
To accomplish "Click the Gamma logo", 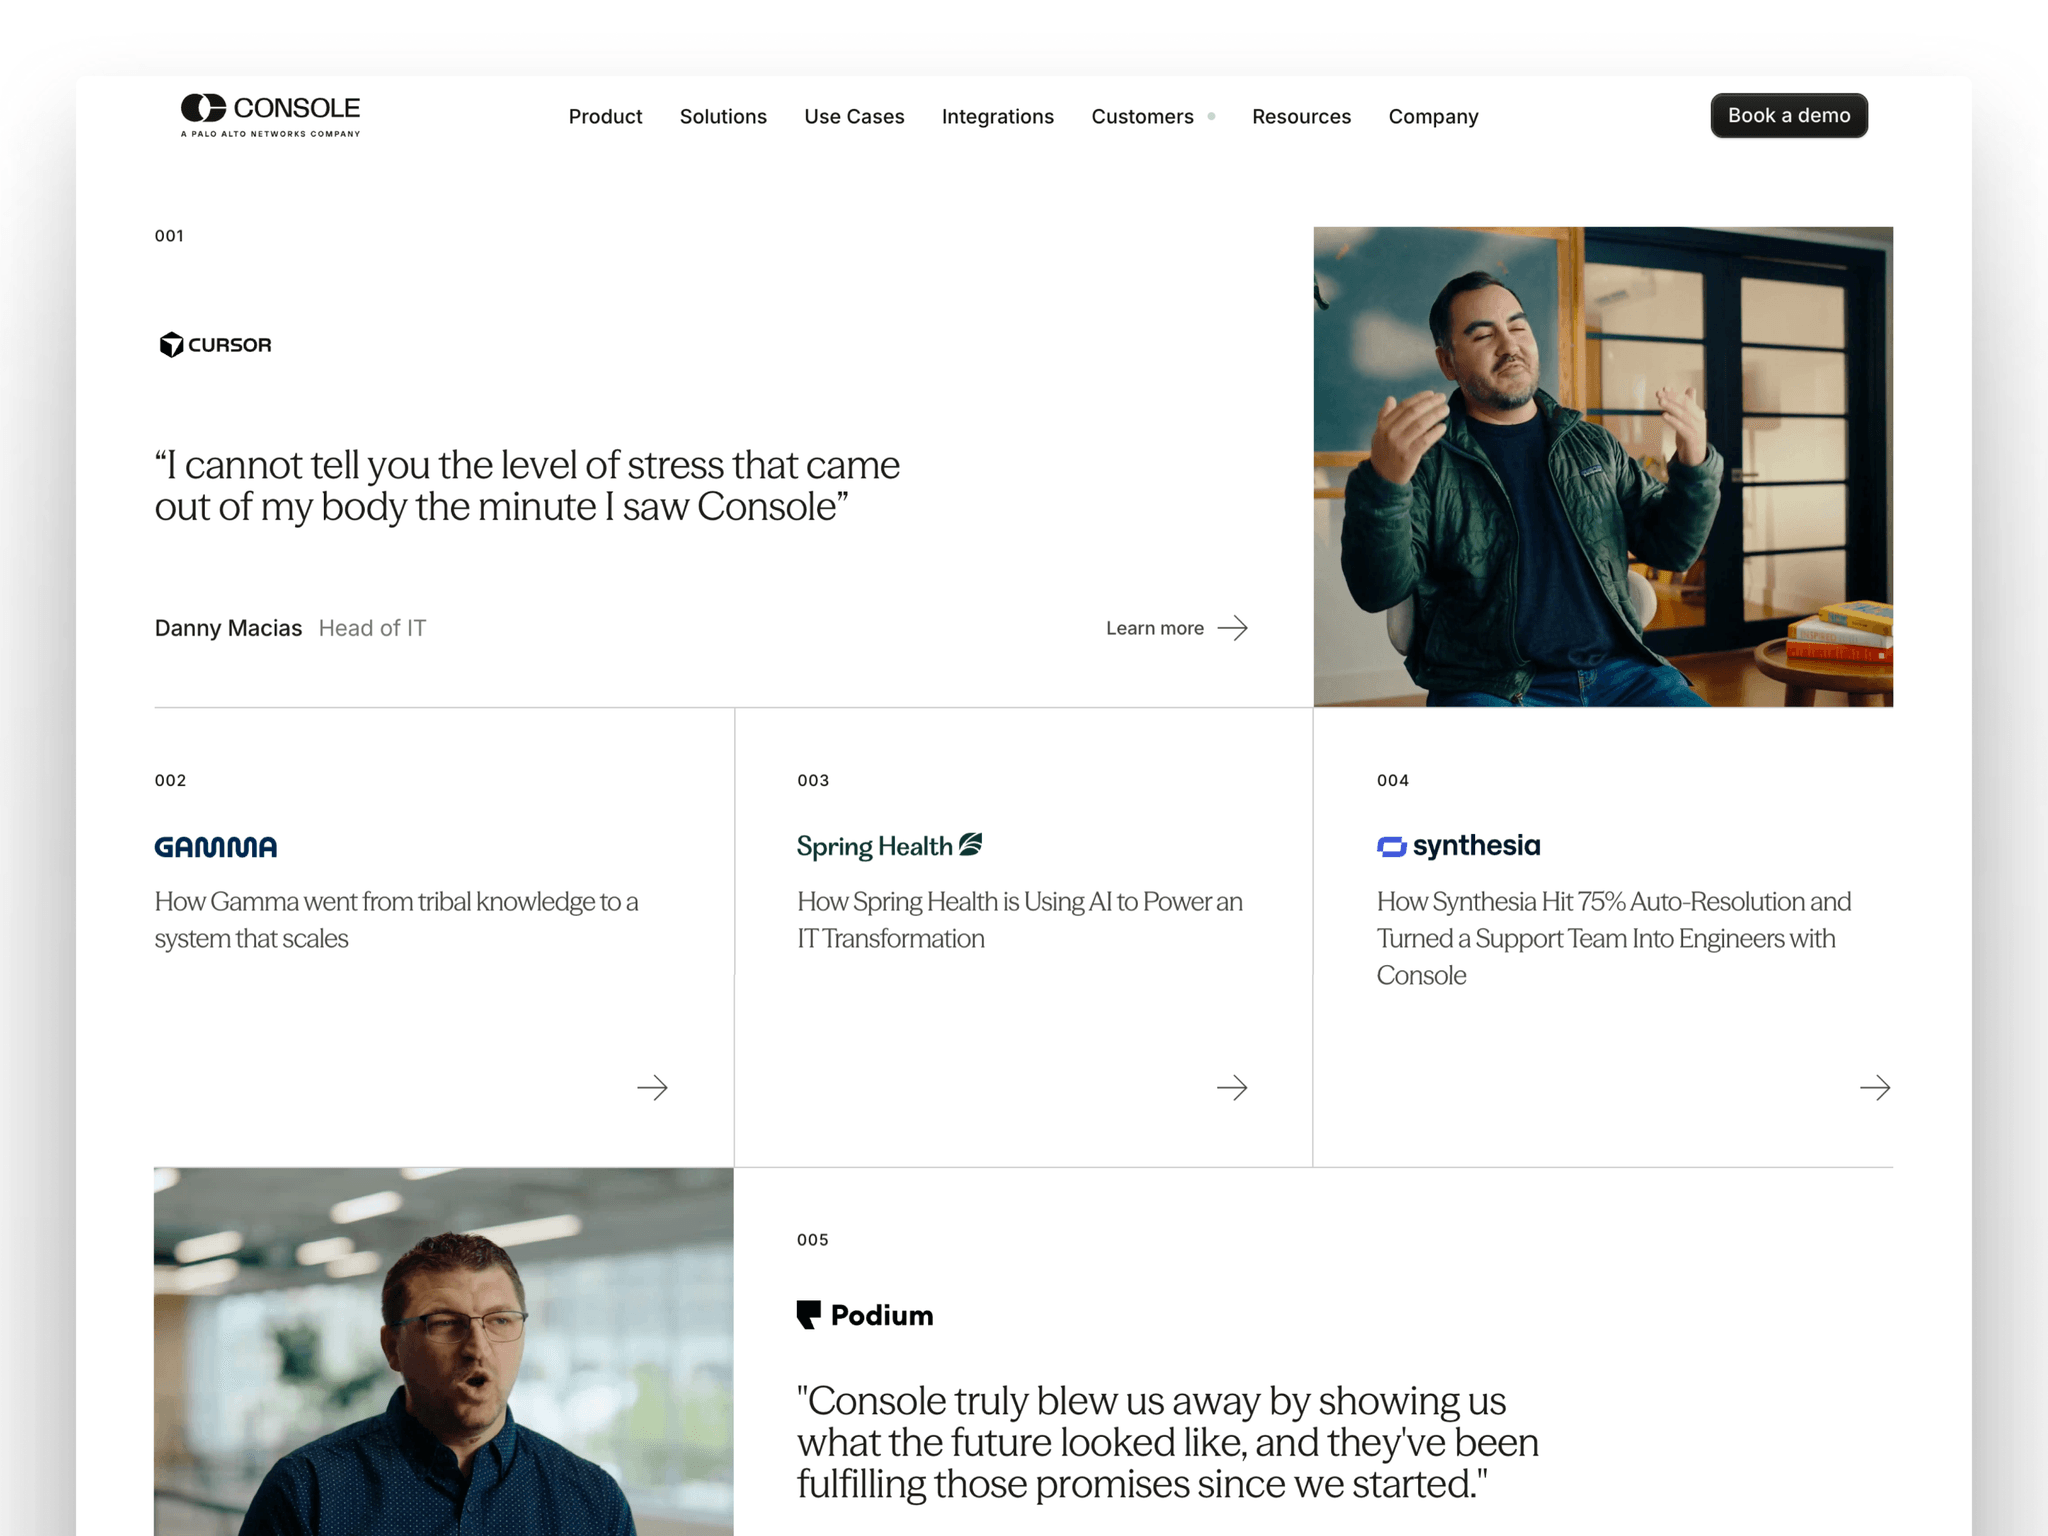I will [215, 847].
